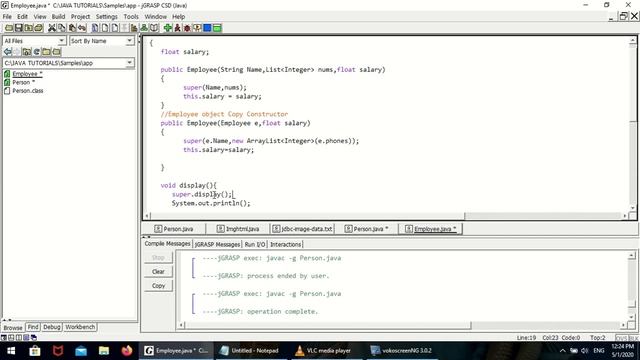Select Person.class in the file browser
Viewport: 640px width, 360px height.
27,91
